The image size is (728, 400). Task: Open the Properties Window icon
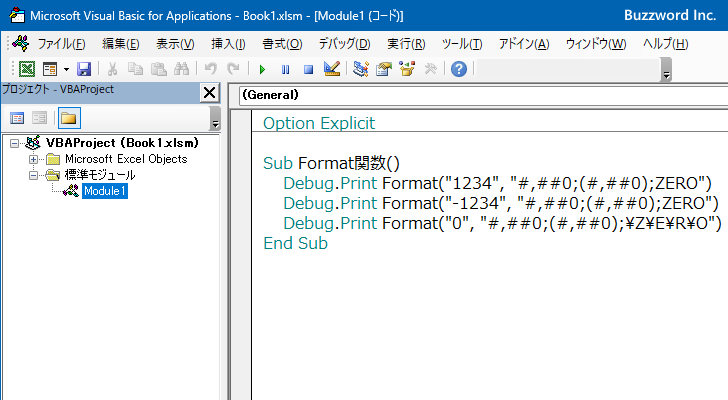(384, 70)
